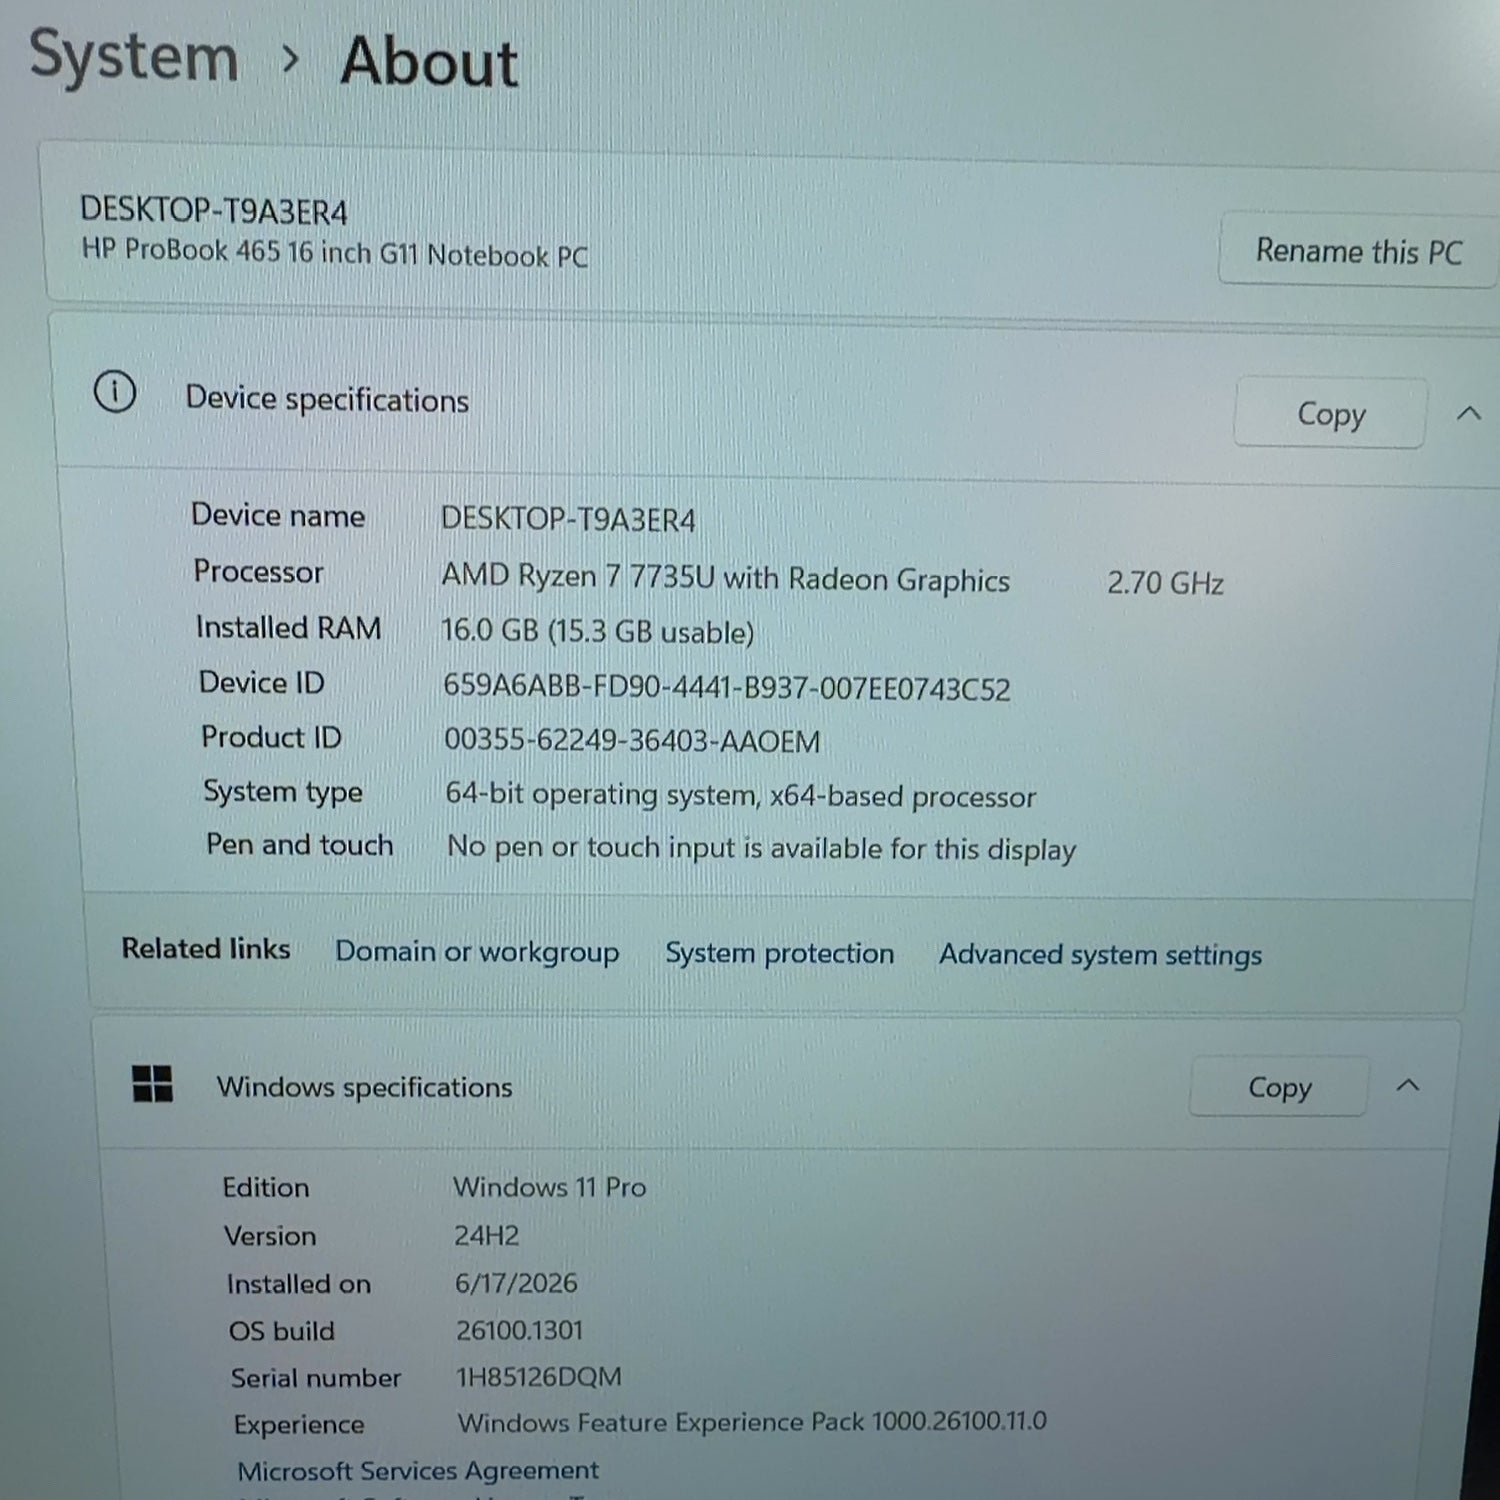Select the Product ID value 00355-62249-36403-AAOEM
The width and height of the screenshot is (1500, 1500).
pyautogui.click(x=632, y=740)
